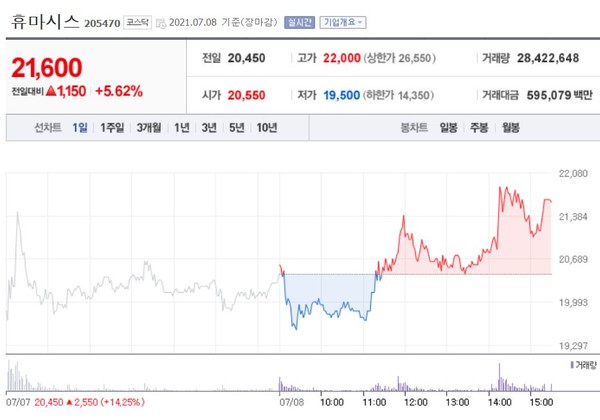Select the 주봉 weekly candle chart

tap(480, 127)
